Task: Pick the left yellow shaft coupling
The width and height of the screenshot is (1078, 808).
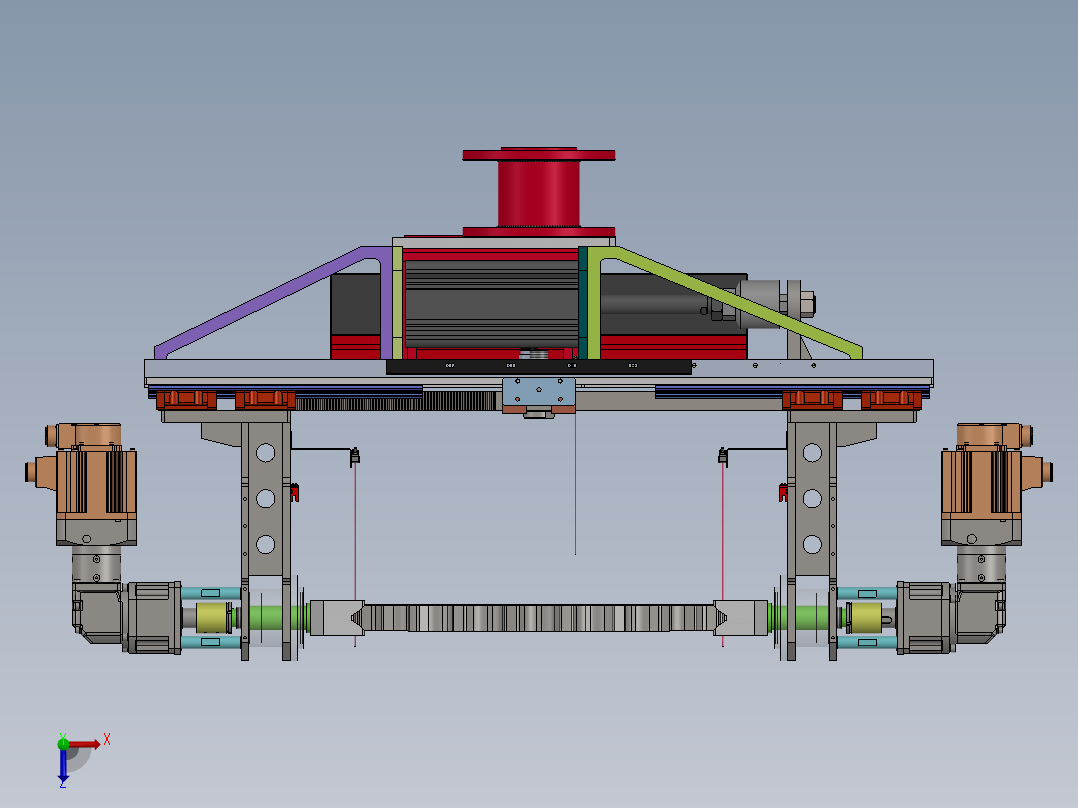Action: (x=214, y=618)
